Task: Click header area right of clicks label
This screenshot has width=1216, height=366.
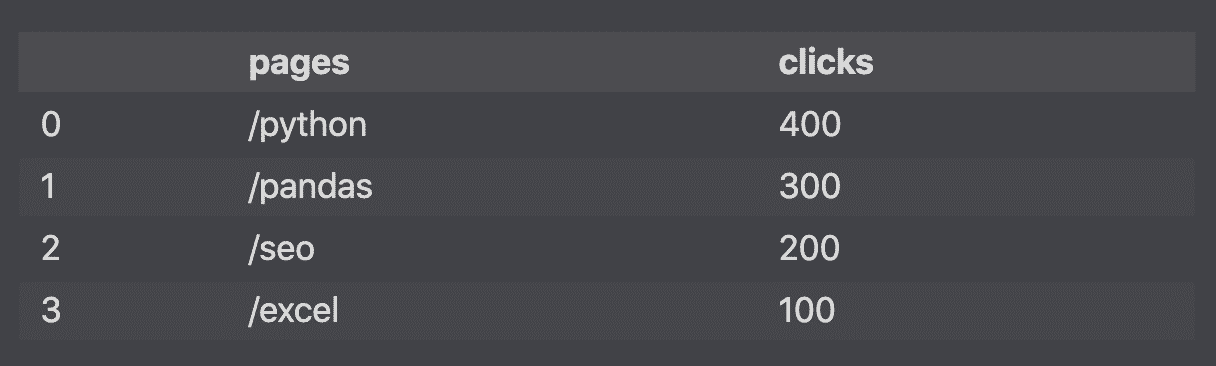Action: pyautogui.click(x=1035, y=63)
